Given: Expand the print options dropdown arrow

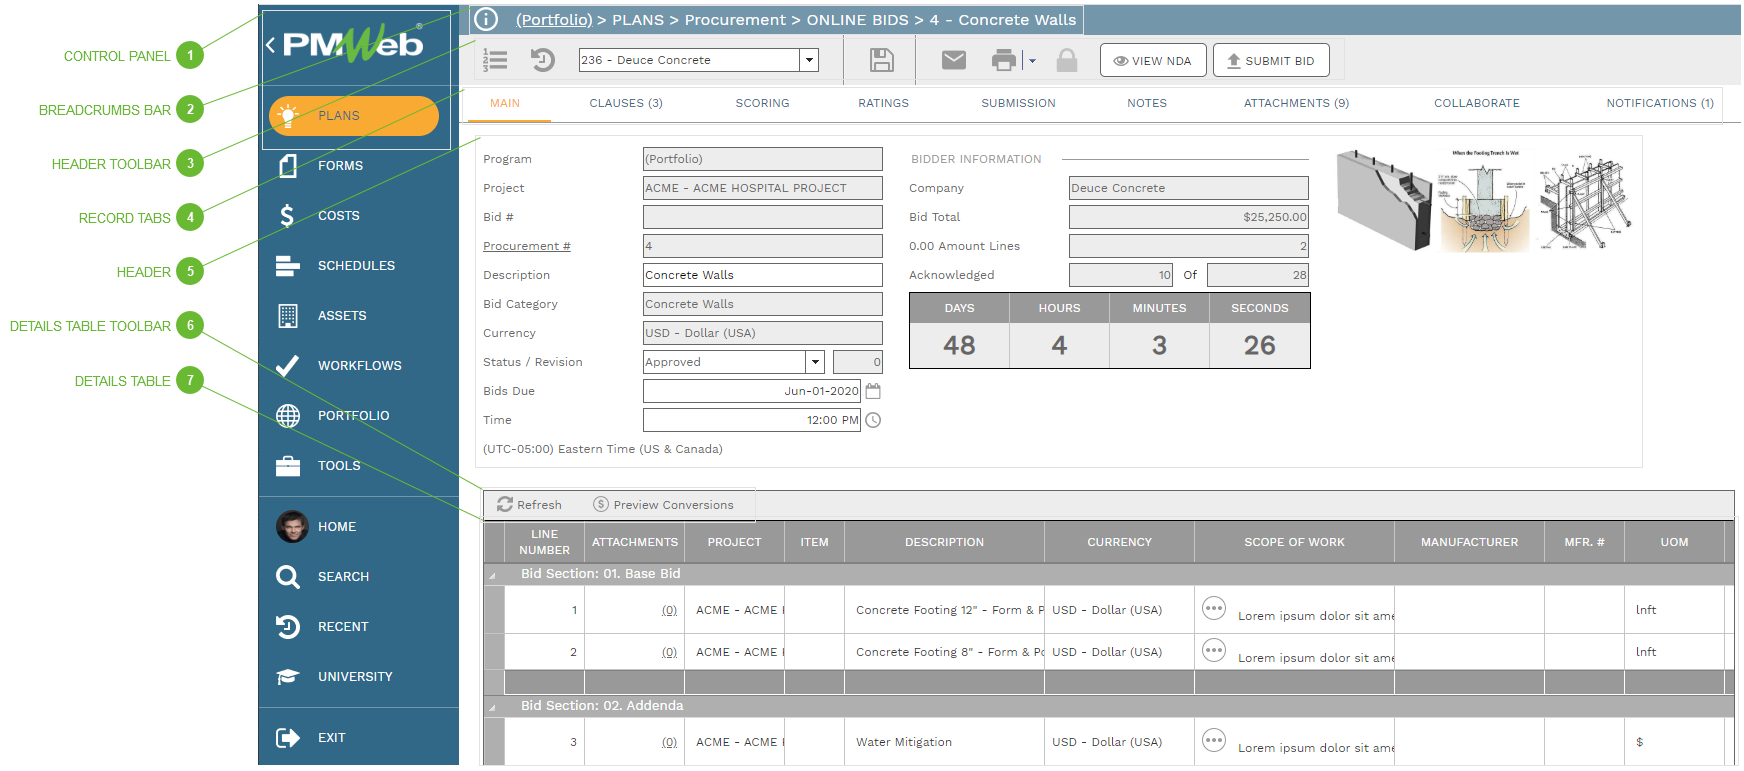Looking at the screenshot, I should coord(1032,61).
